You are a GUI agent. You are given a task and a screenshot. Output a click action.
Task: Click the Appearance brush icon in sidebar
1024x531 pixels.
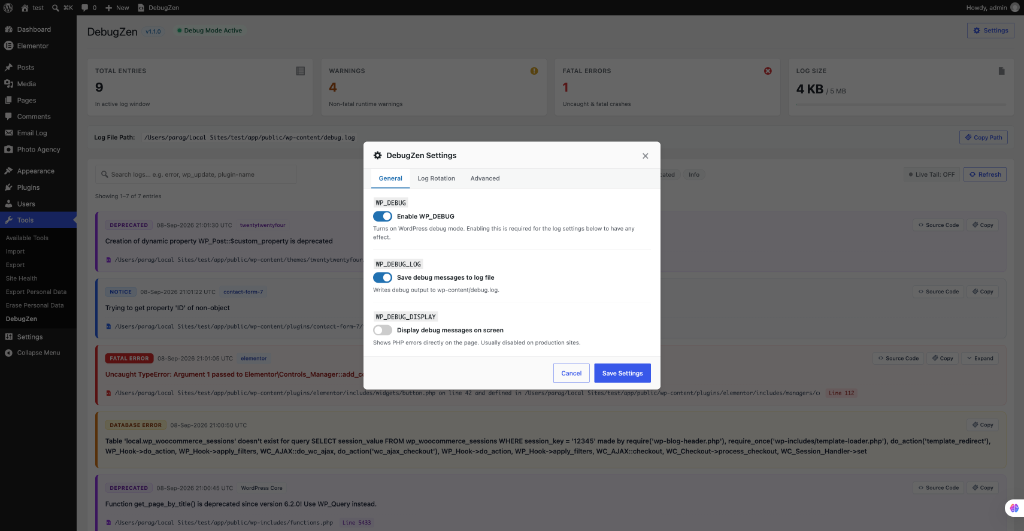coord(8,171)
